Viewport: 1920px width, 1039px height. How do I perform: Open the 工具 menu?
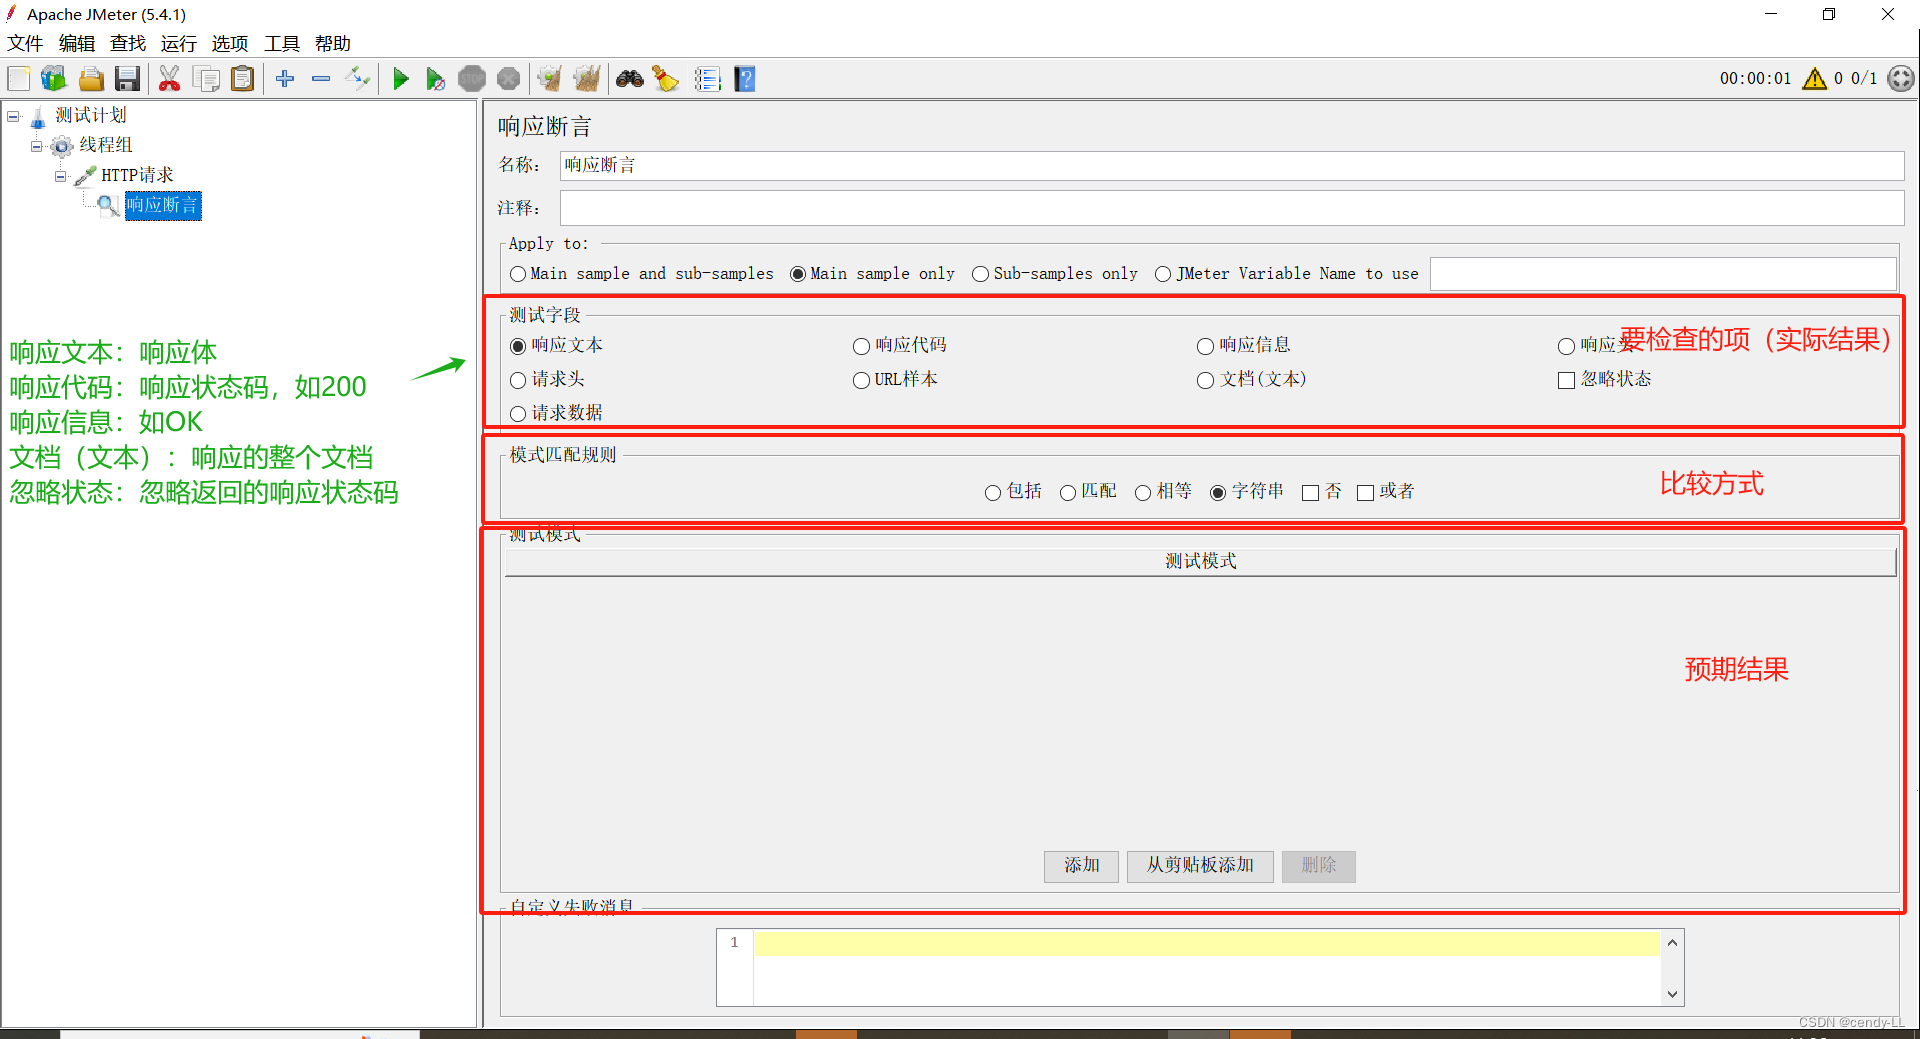pos(281,43)
